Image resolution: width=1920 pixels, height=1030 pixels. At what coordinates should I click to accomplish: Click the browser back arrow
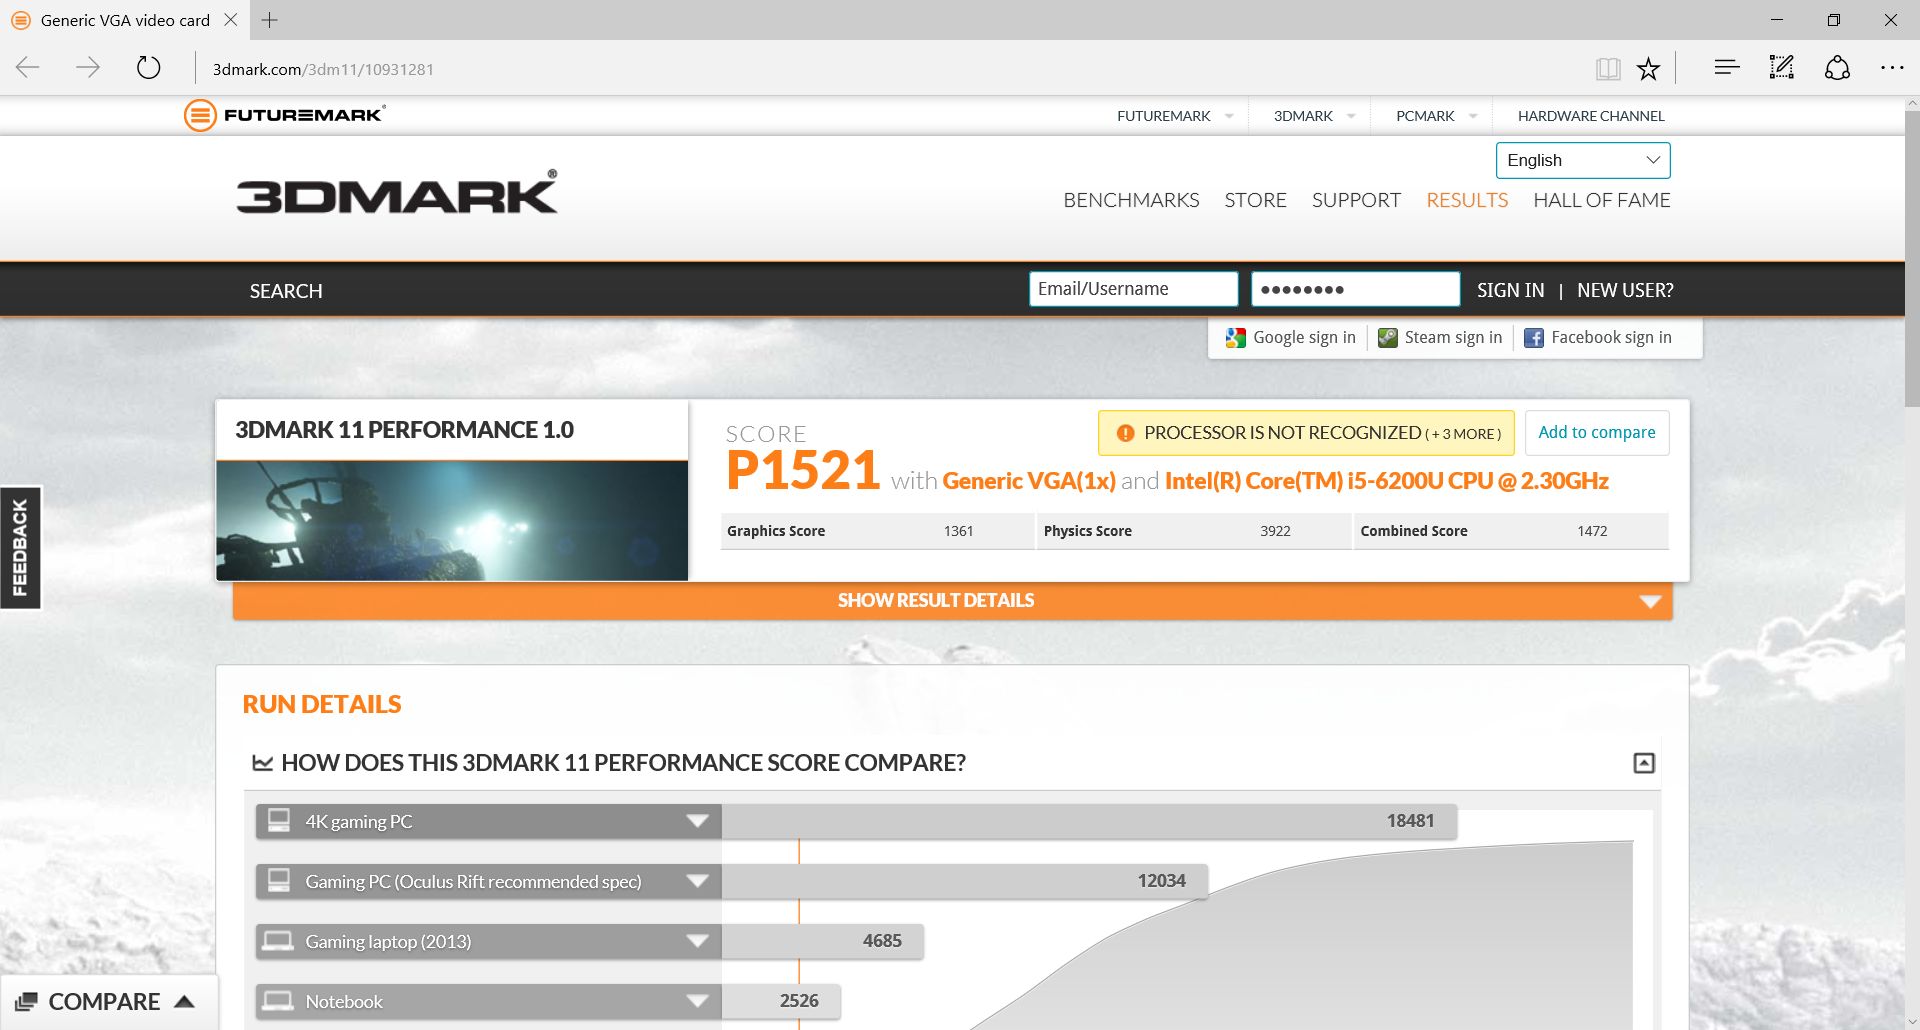pyautogui.click(x=28, y=68)
